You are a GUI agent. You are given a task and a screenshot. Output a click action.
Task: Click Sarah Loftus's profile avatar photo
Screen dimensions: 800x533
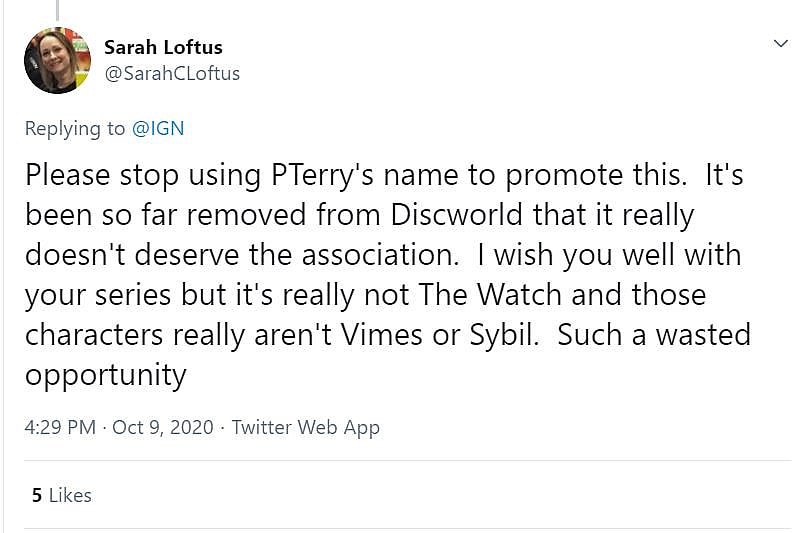[x=58, y=60]
